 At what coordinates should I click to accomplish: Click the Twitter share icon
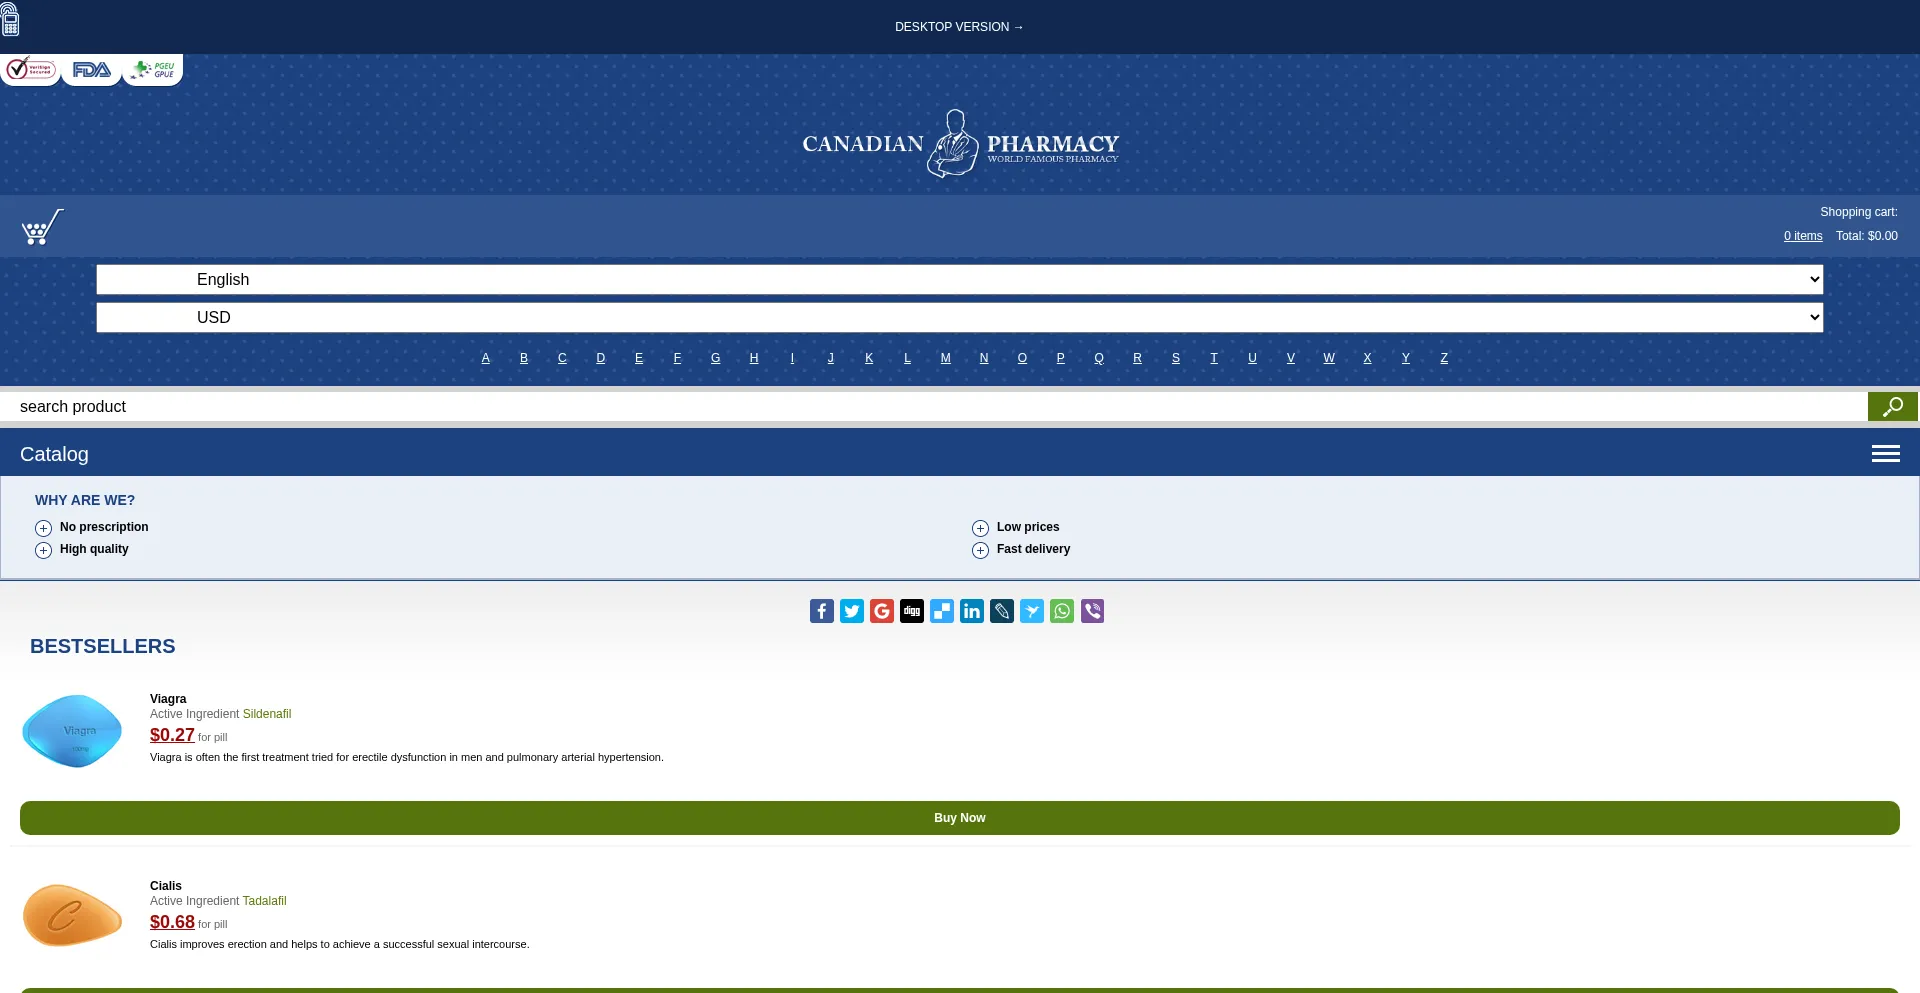(851, 611)
